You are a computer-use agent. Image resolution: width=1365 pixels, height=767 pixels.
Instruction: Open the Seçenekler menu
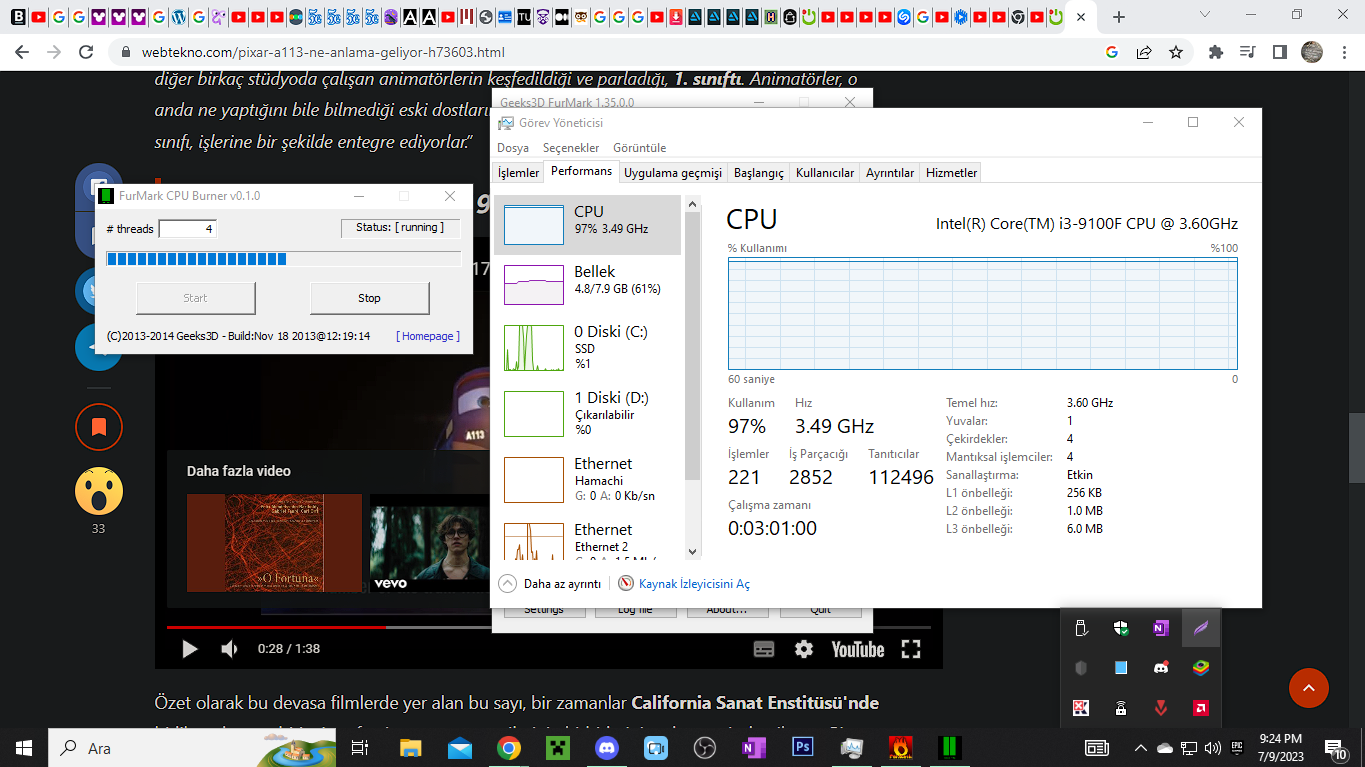coord(571,147)
